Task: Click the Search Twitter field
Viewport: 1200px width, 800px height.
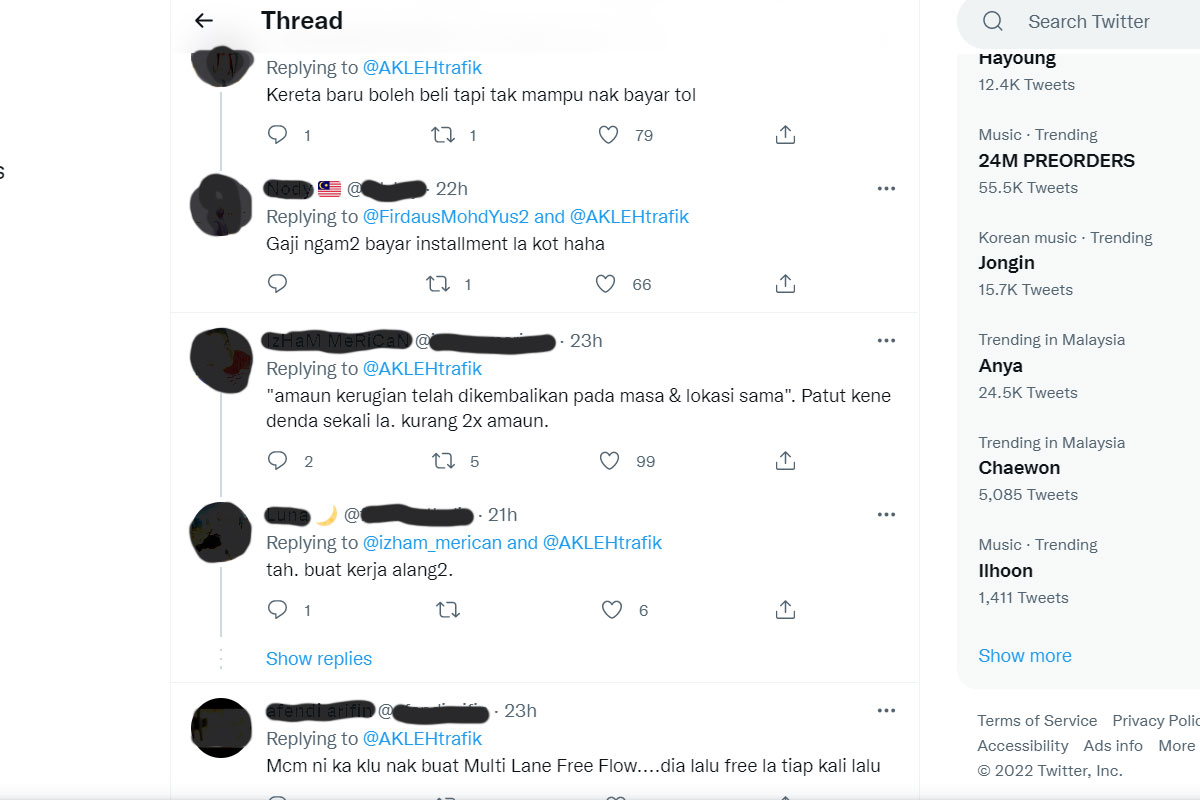Action: pos(1089,22)
